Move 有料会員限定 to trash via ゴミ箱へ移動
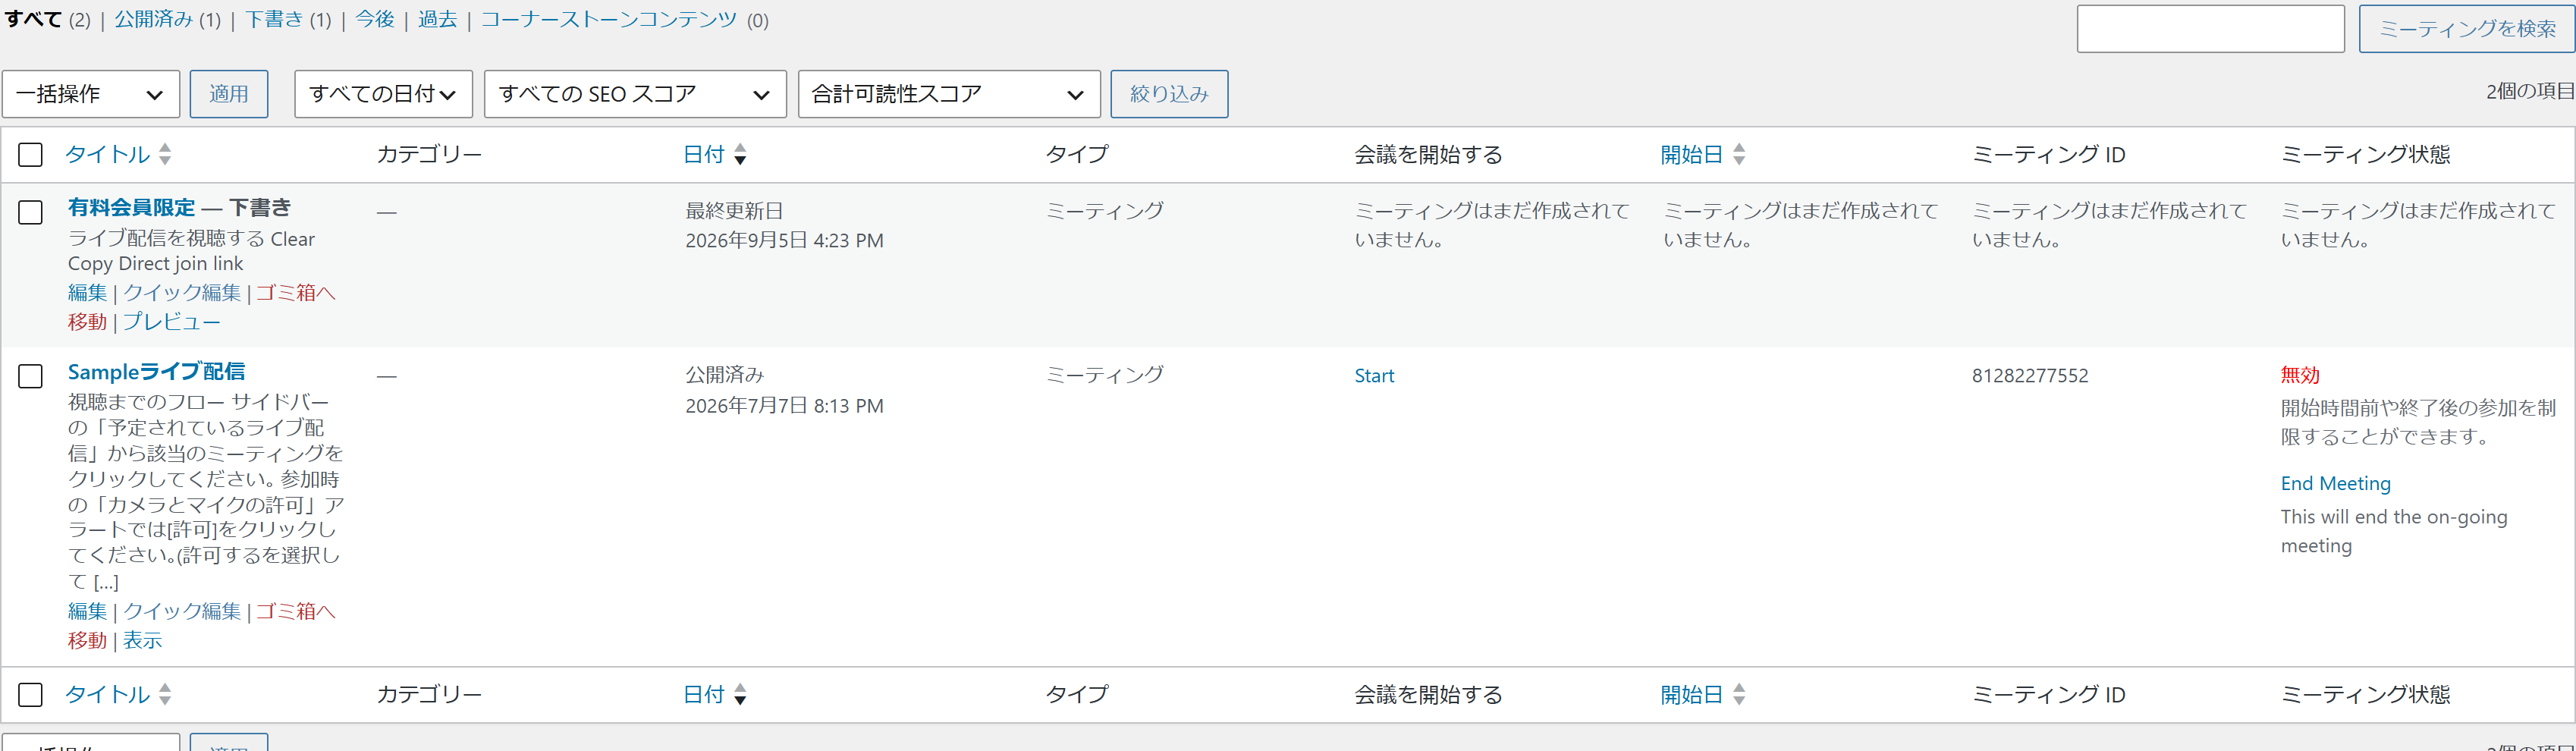 coord(295,293)
